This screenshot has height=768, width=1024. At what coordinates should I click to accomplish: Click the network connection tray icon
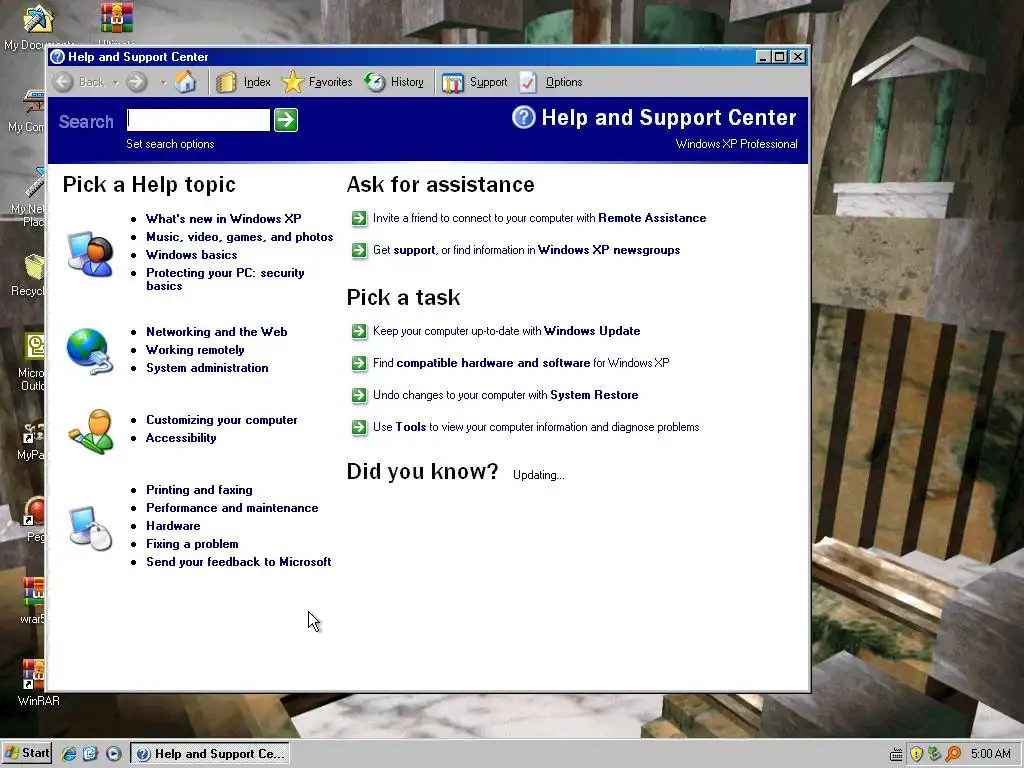[935, 754]
